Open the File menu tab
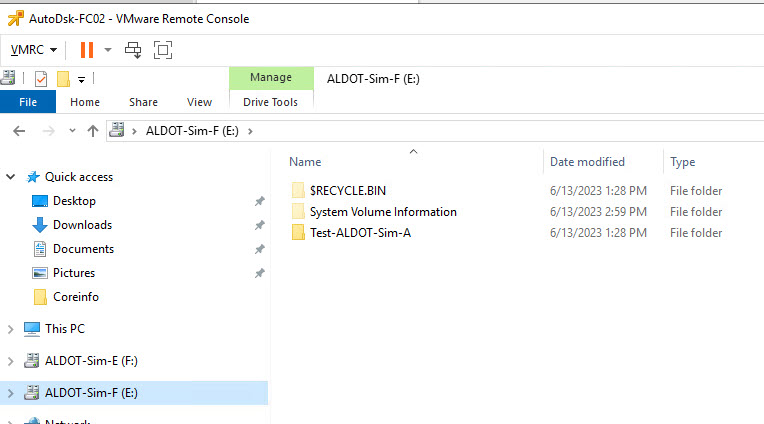The height and width of the screenshot is (424, 764). (x=28, y=102)
